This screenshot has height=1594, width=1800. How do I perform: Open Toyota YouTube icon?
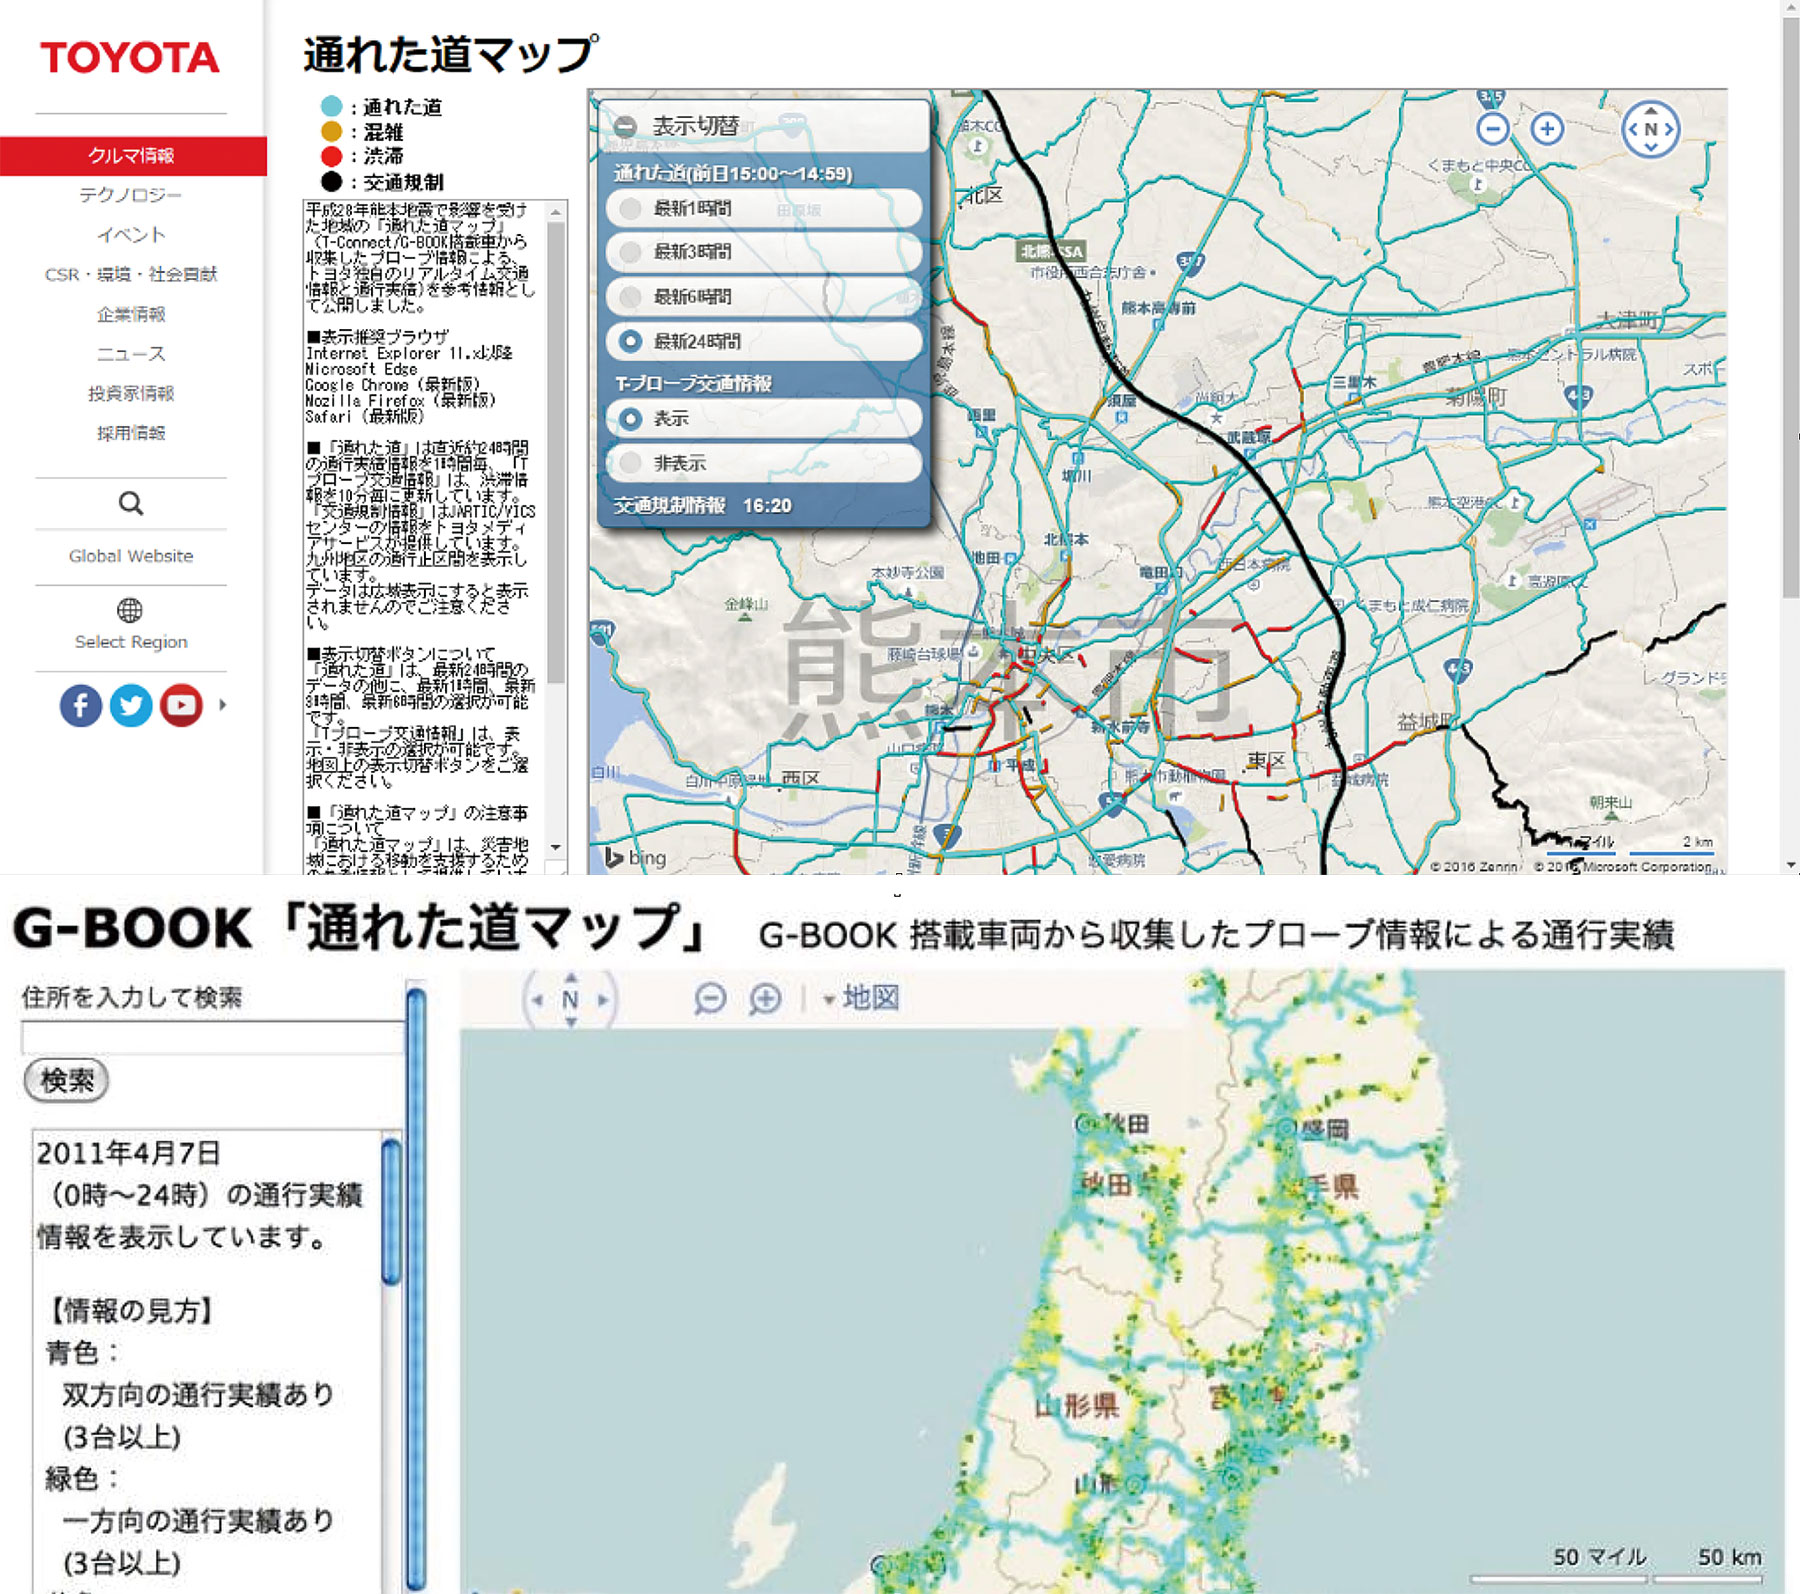tap(181, 705)
